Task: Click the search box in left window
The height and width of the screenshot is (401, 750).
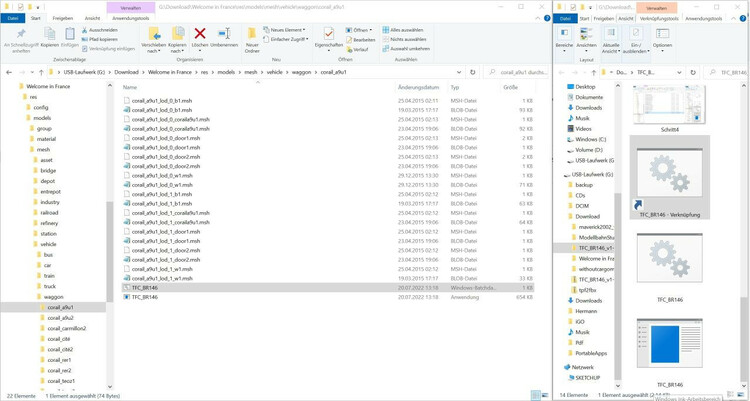Action: 518,72
